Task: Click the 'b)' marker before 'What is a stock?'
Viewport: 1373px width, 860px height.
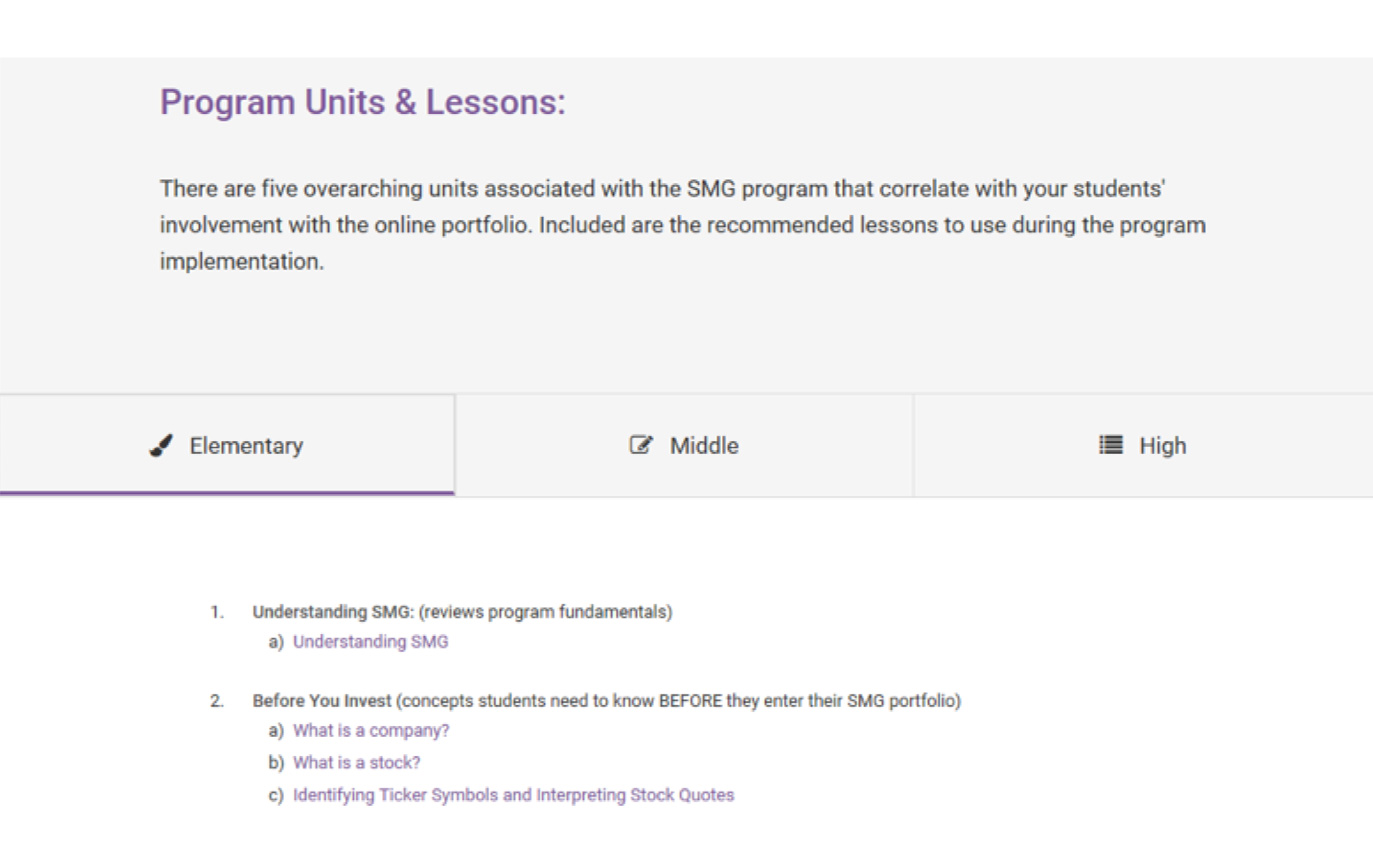Action: 276,763
